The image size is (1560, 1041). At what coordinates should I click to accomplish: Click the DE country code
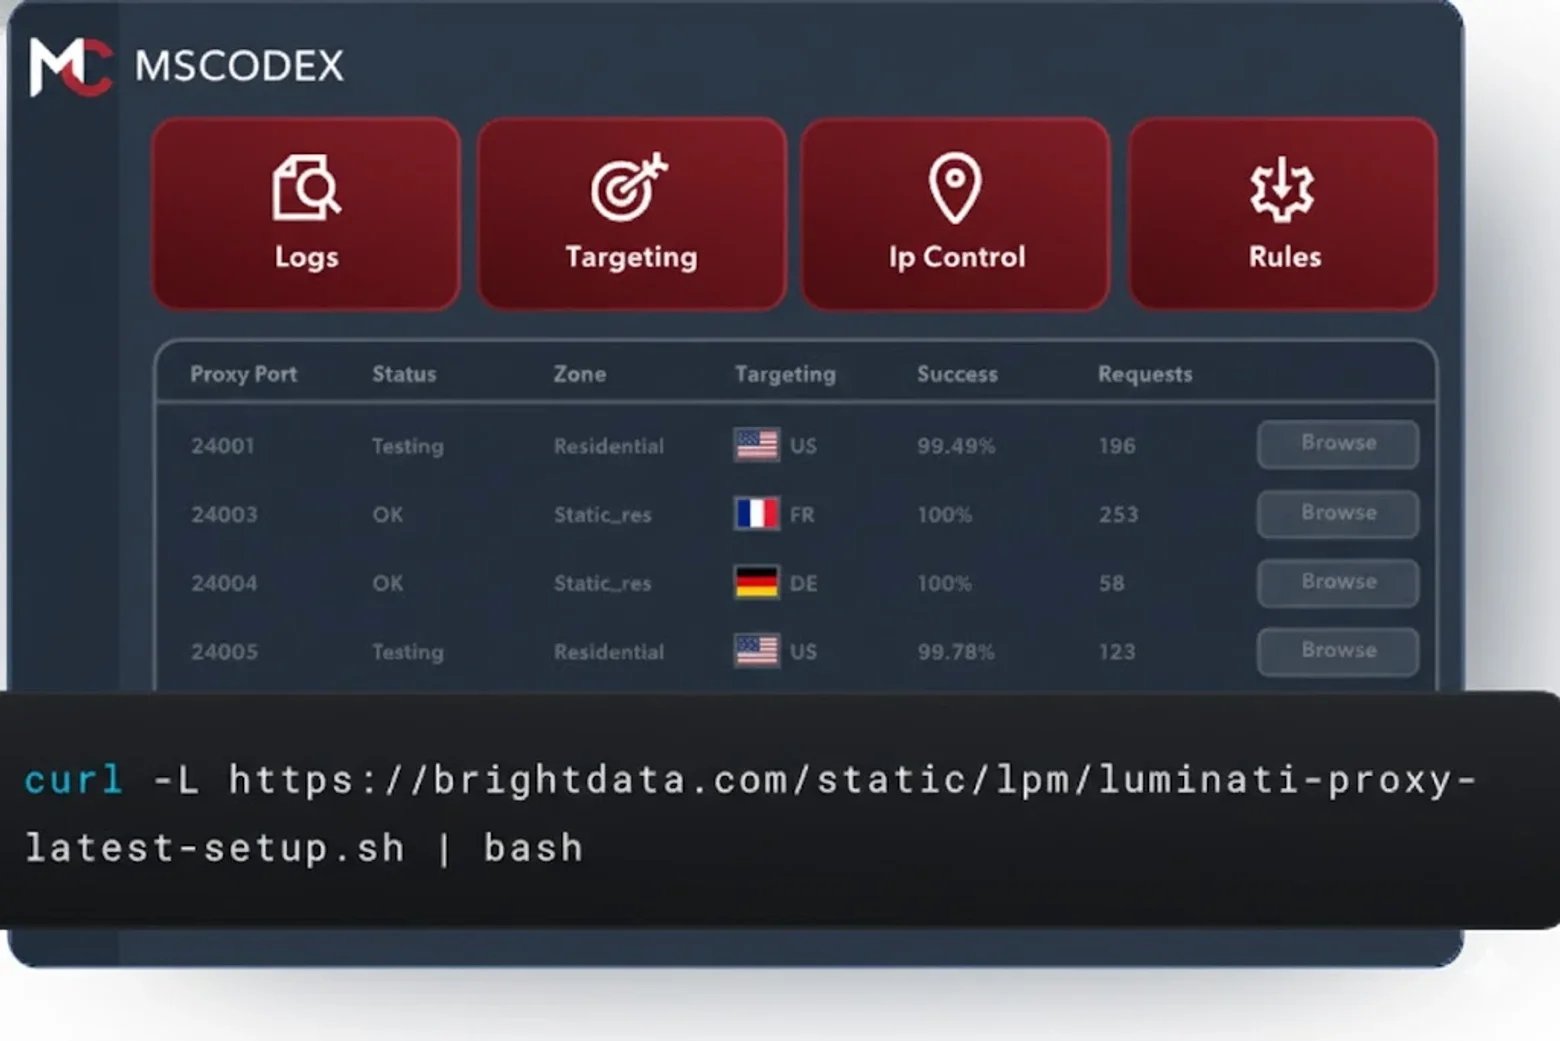pos(803,583)
